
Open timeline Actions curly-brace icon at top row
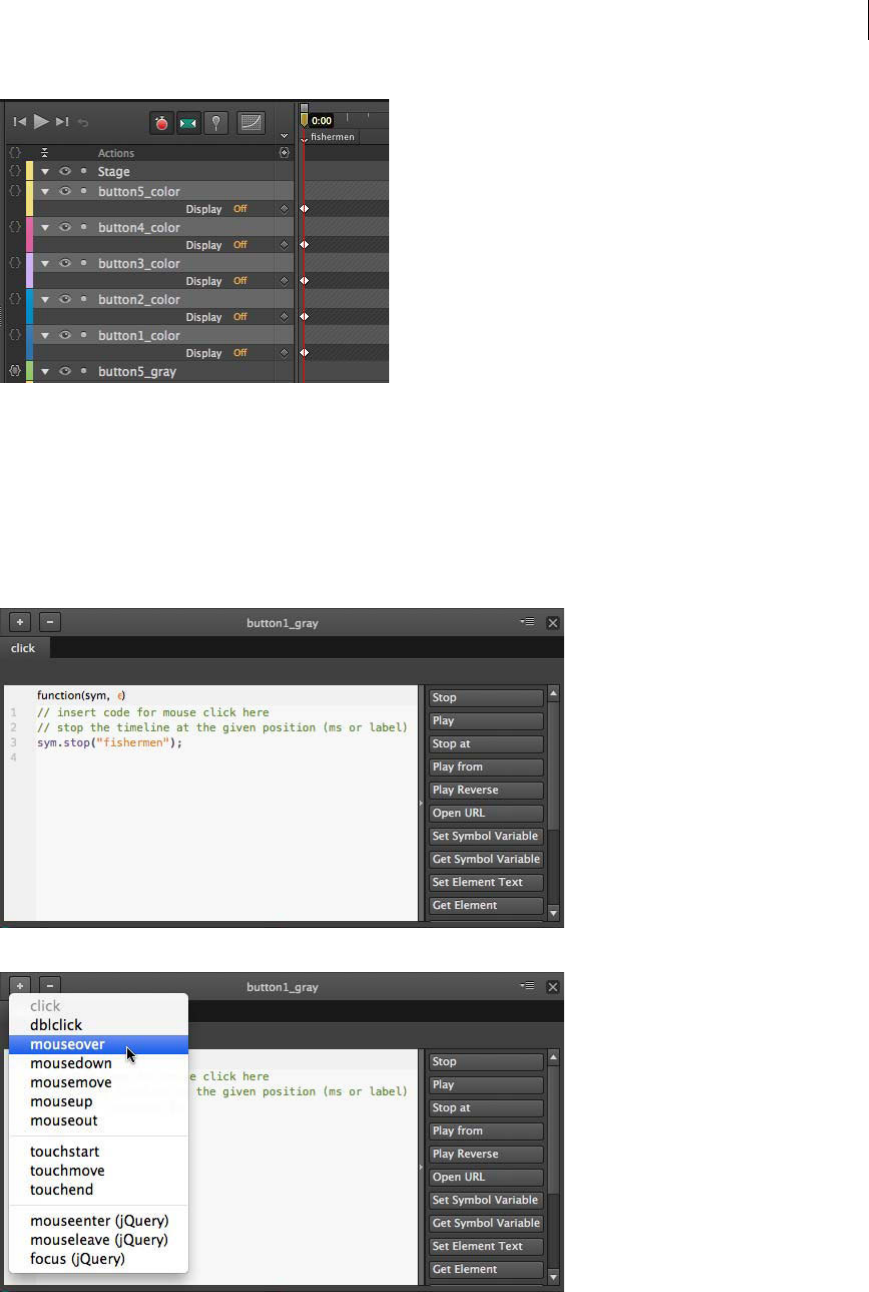[x=14, y=153]
